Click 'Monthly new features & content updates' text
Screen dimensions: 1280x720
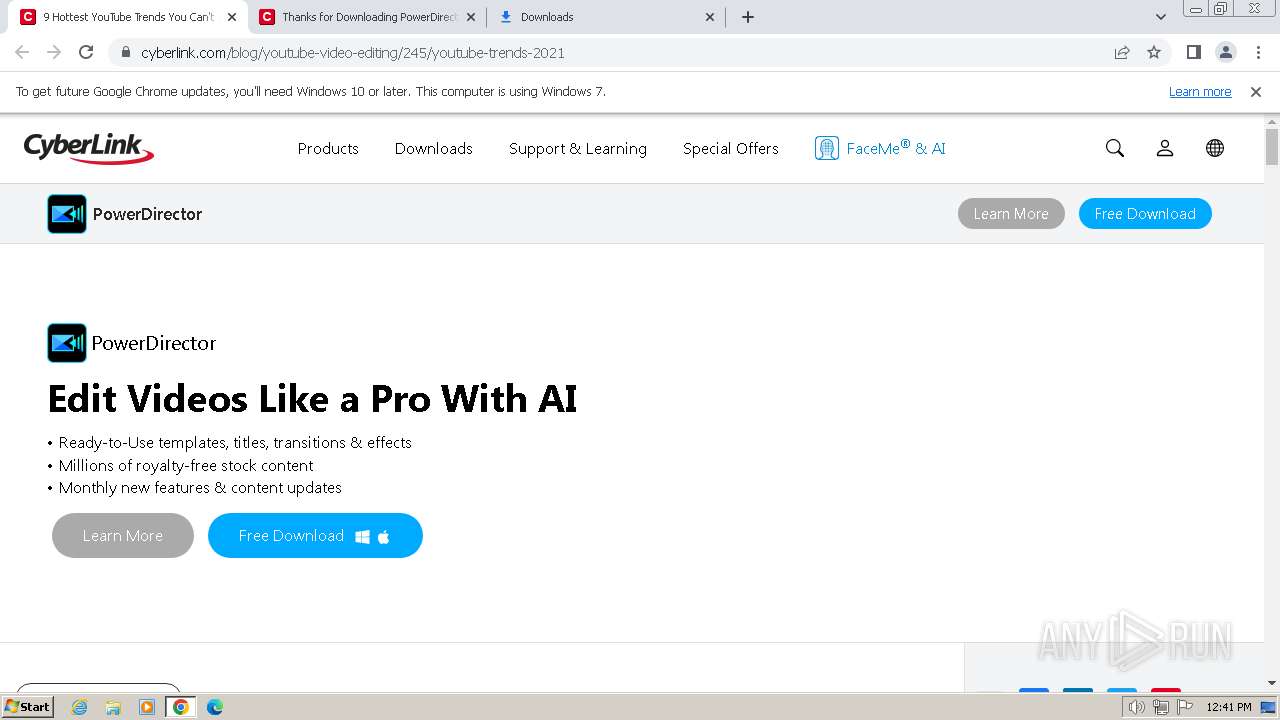point(200,488)
